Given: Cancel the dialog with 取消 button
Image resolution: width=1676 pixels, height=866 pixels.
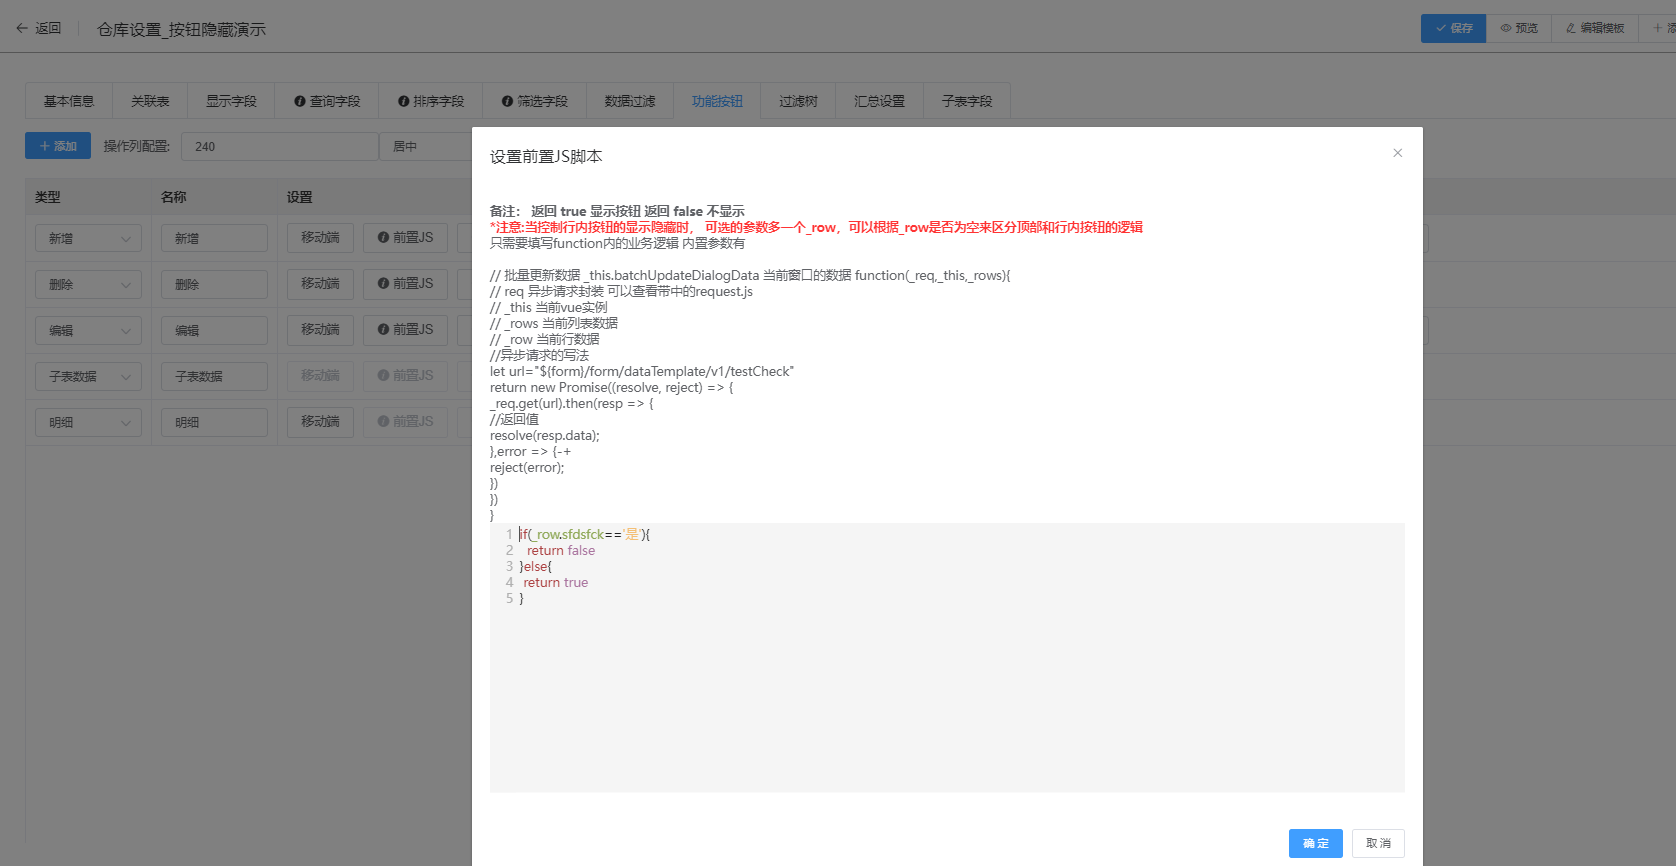Looking at the screenshot, I should pyautogui.click(x=1378, y=843).
